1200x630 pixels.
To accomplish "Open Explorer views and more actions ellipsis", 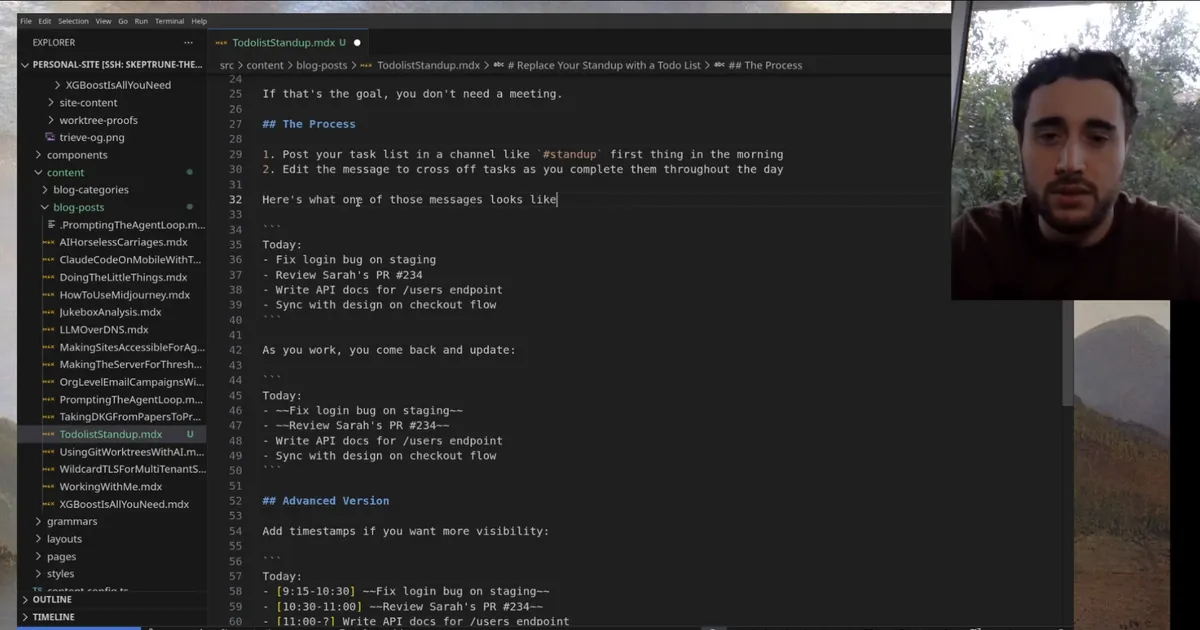I will pyautogui.click(x=188, y=43).
